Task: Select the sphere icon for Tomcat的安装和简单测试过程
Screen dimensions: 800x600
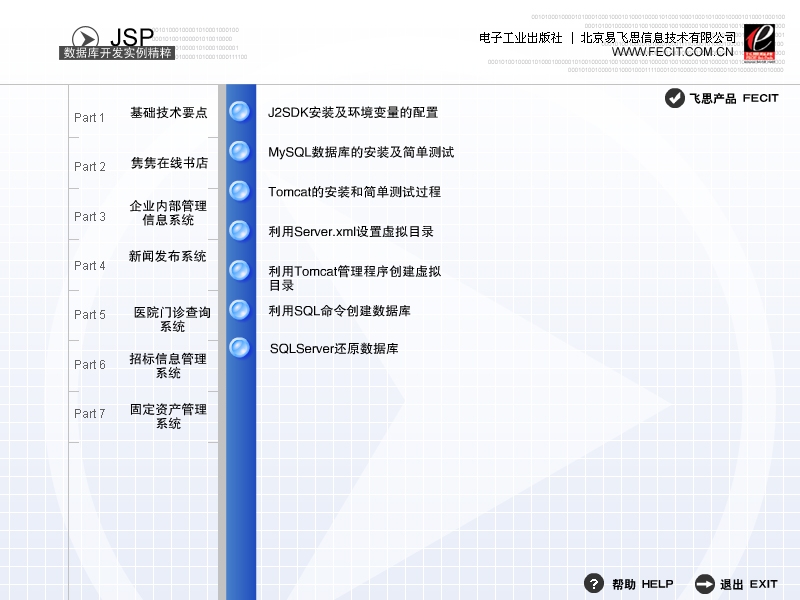Action: pos(240,191)
